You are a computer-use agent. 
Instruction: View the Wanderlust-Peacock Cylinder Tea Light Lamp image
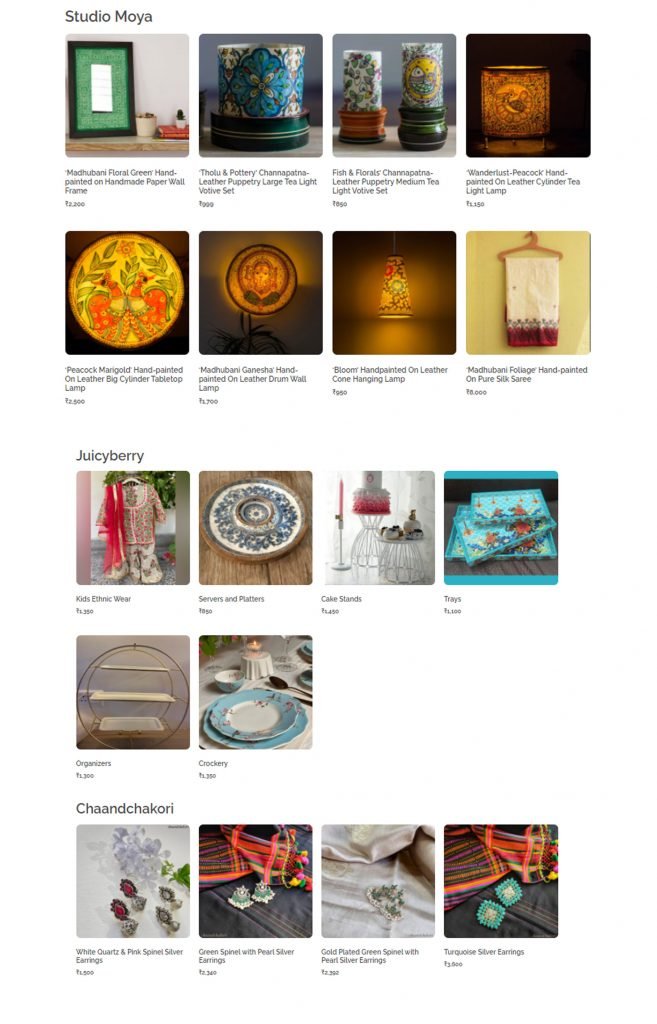pos(528,95)
